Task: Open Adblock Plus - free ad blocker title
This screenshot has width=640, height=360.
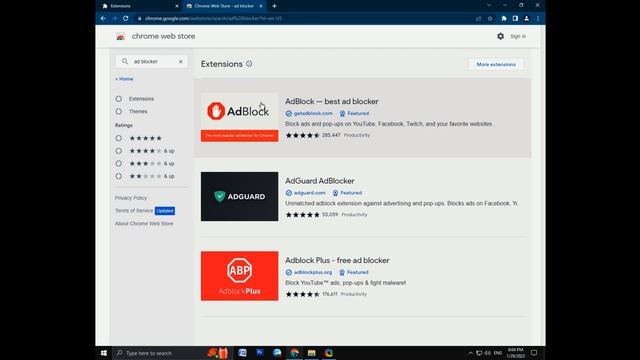Action: 337,260
